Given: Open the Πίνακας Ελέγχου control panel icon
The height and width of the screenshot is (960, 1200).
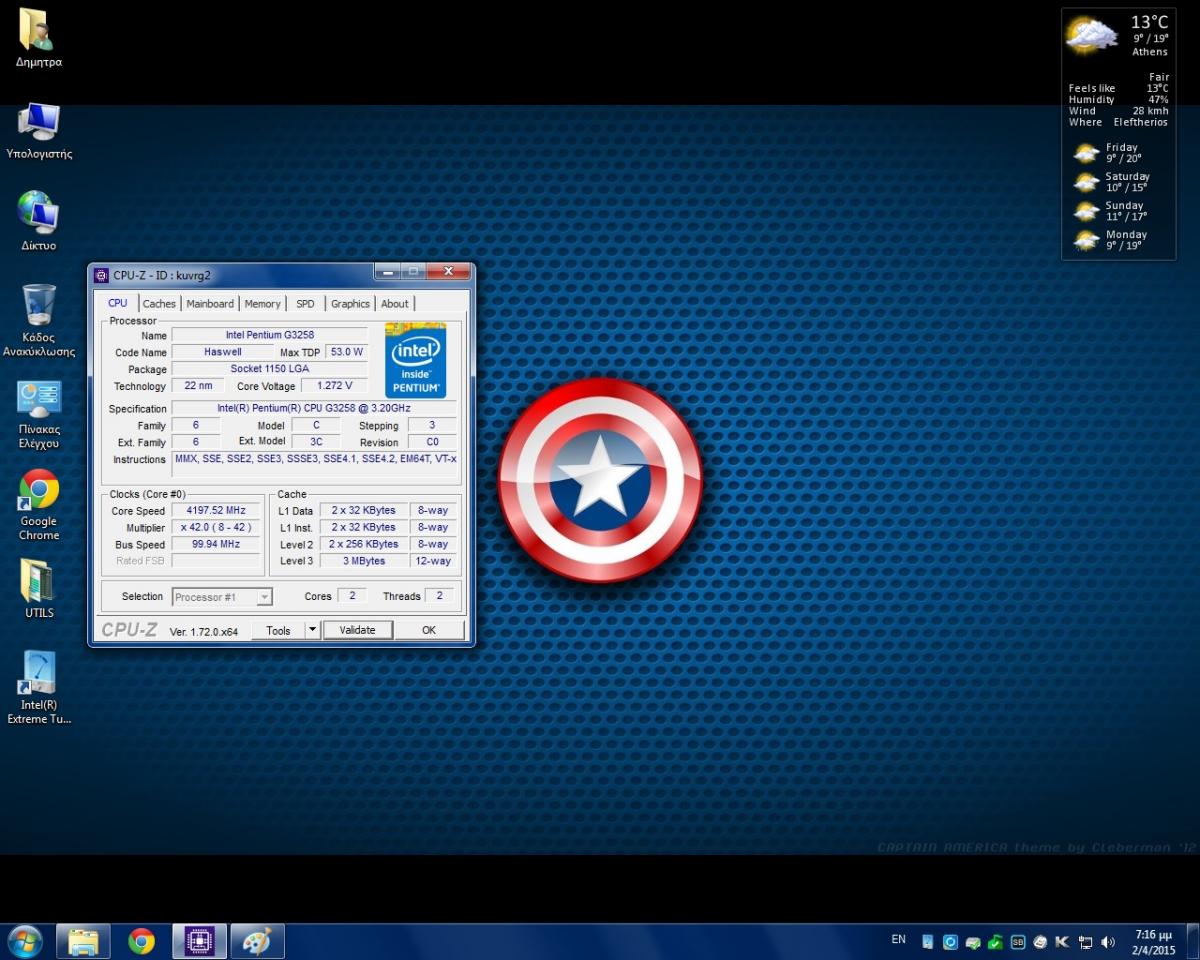Looking at the screenshot, I should 39,414.
